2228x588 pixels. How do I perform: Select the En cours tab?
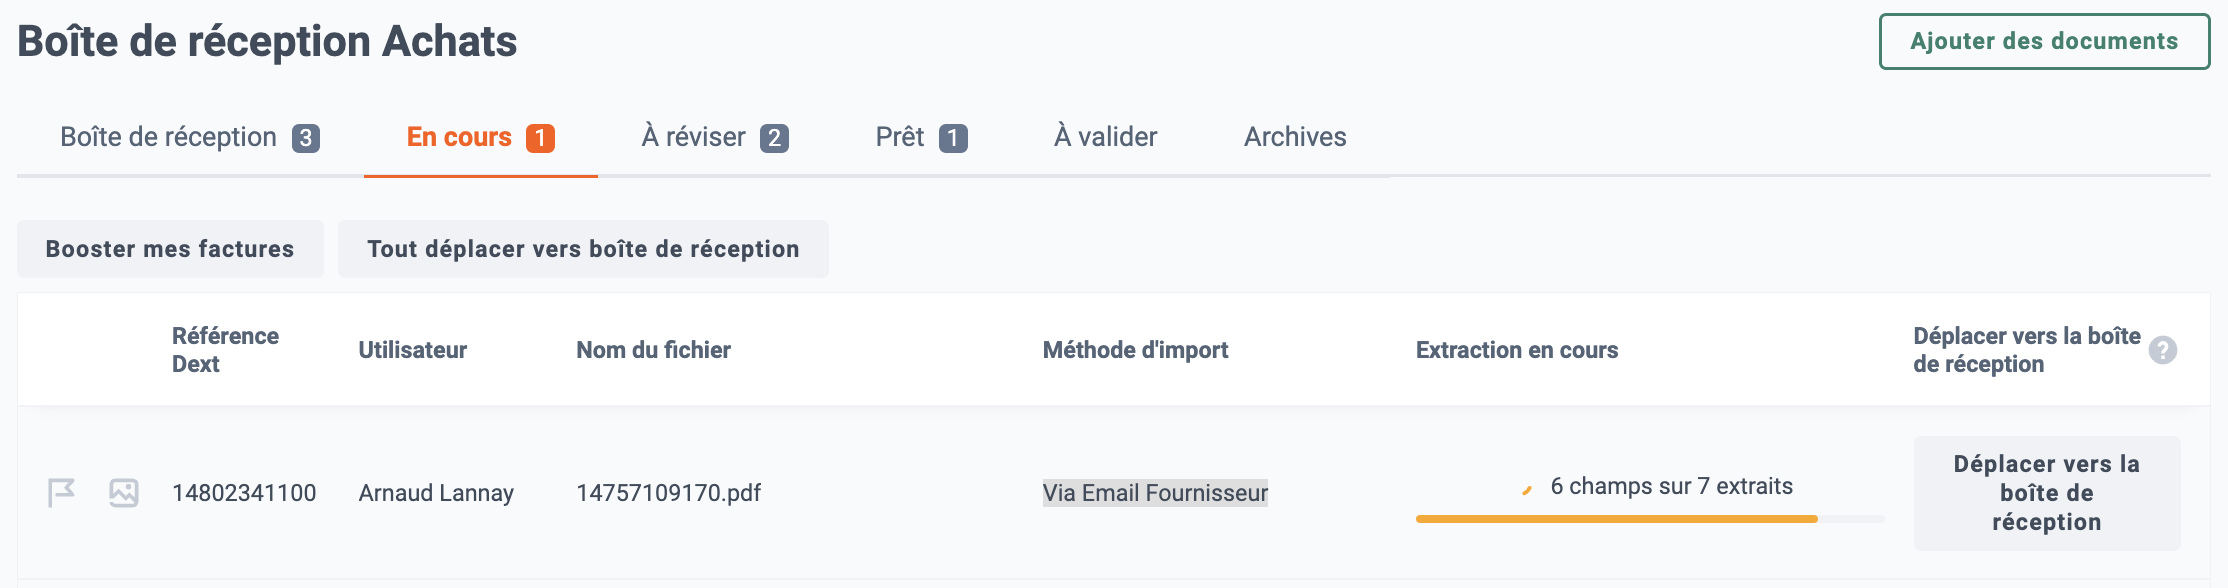tap(480, 137)
